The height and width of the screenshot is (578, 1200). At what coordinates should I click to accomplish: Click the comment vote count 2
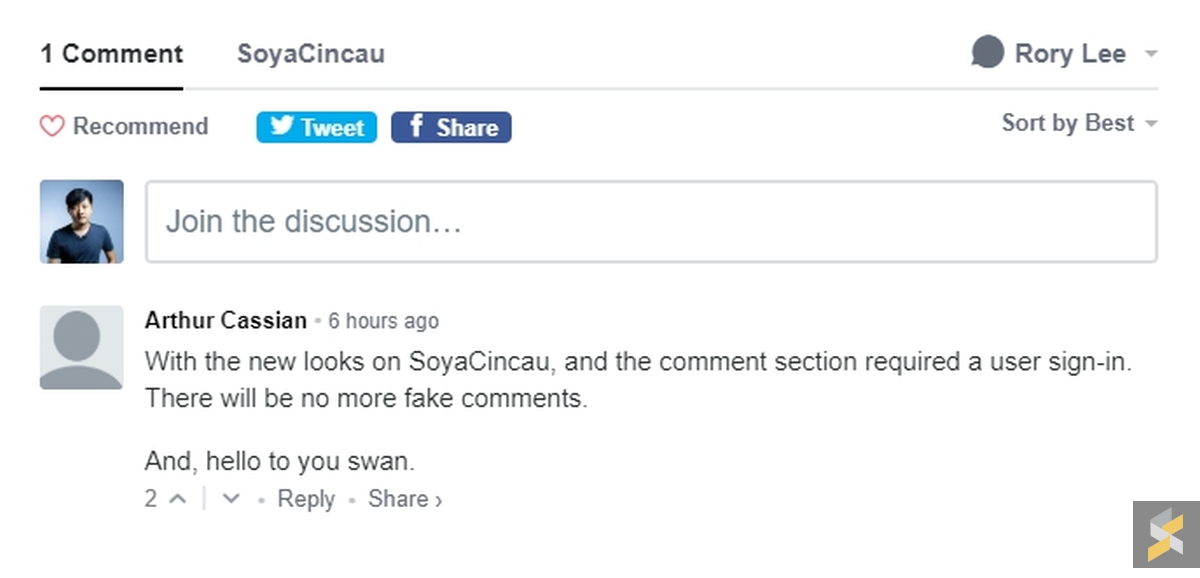[151, 498]
